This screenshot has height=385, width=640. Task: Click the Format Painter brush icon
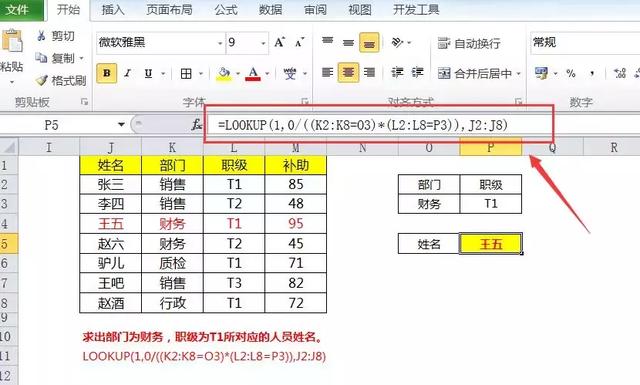(42, 80)
